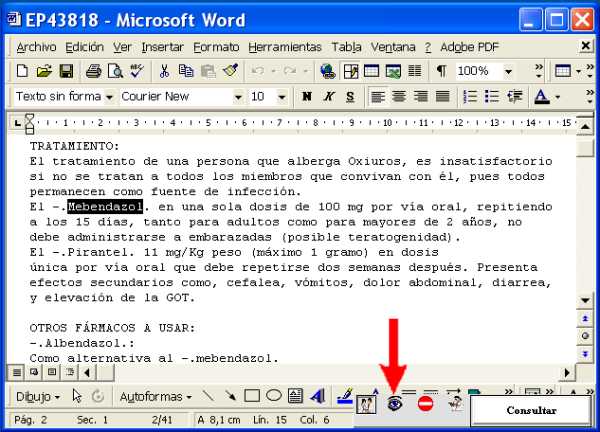Open the Herramientas menu
The width and height of the screenshot is (600, 432).
tap(285, 47)
